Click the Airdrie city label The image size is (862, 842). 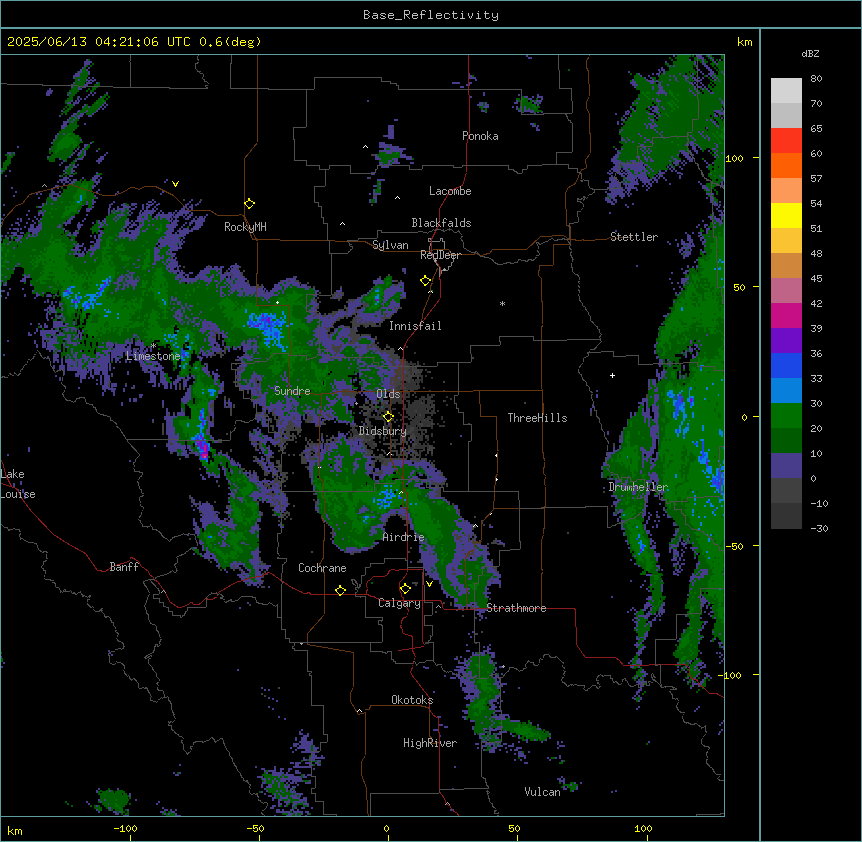(404, 537)
